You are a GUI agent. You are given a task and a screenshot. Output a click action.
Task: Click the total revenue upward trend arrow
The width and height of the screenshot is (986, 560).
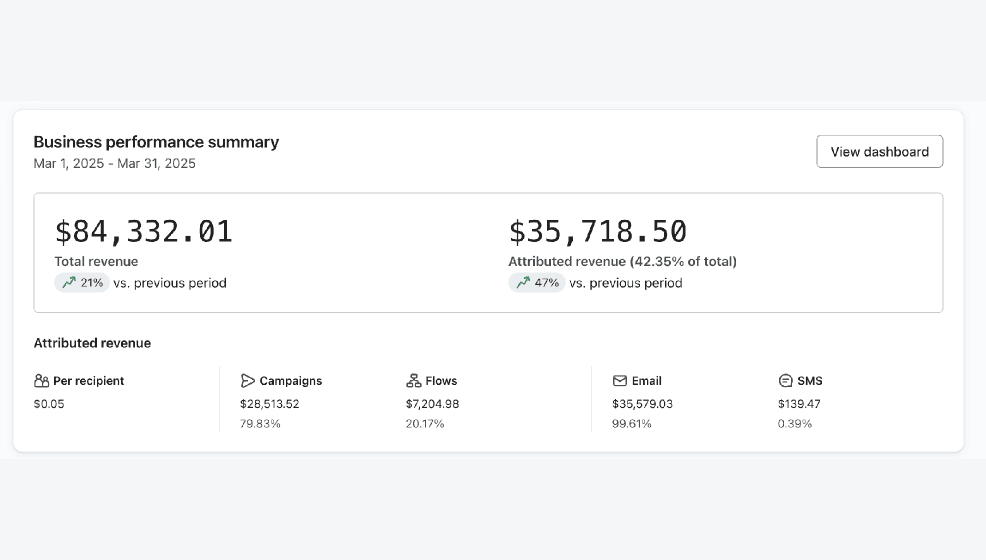tap(69, 283)
